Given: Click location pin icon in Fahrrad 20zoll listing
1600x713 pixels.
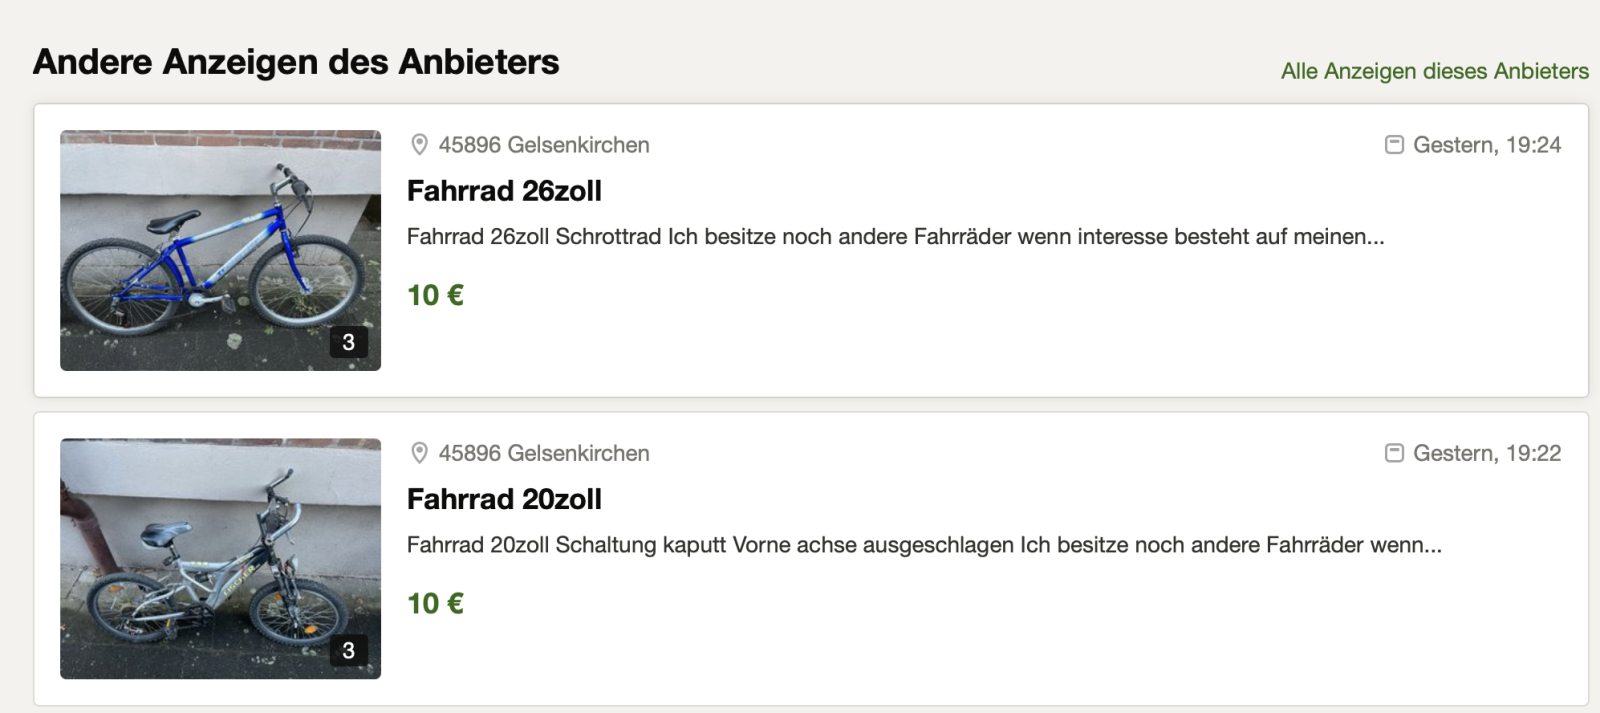Looking at the screenshot, I should [x=420, y=453].
